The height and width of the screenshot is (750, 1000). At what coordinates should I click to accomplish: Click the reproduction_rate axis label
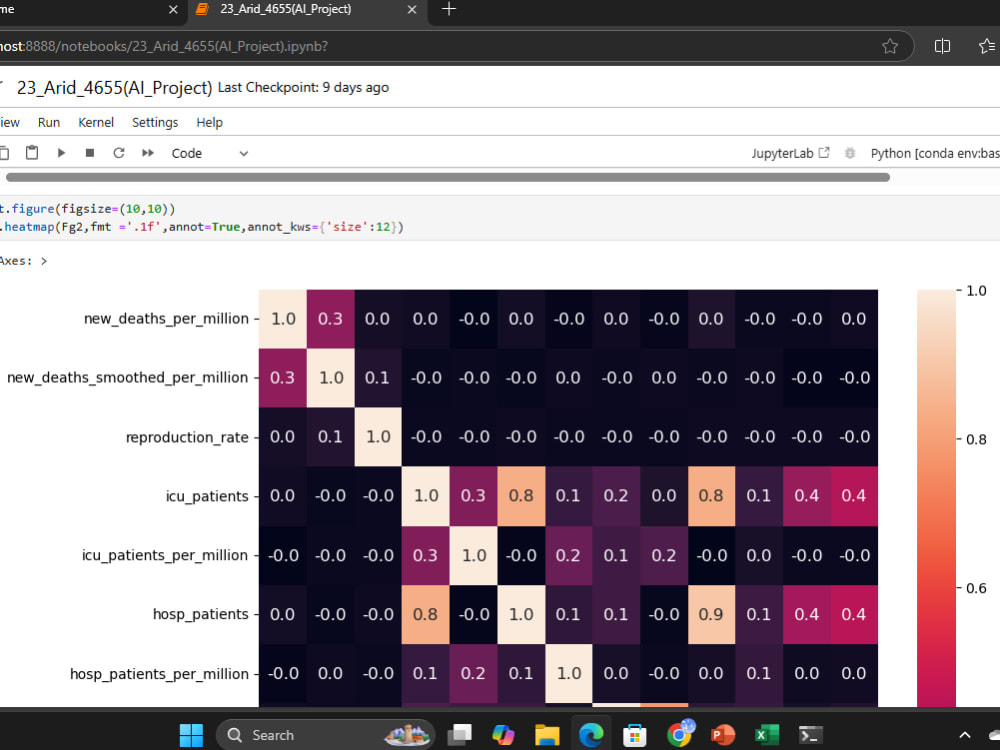(x=187, y=437)
